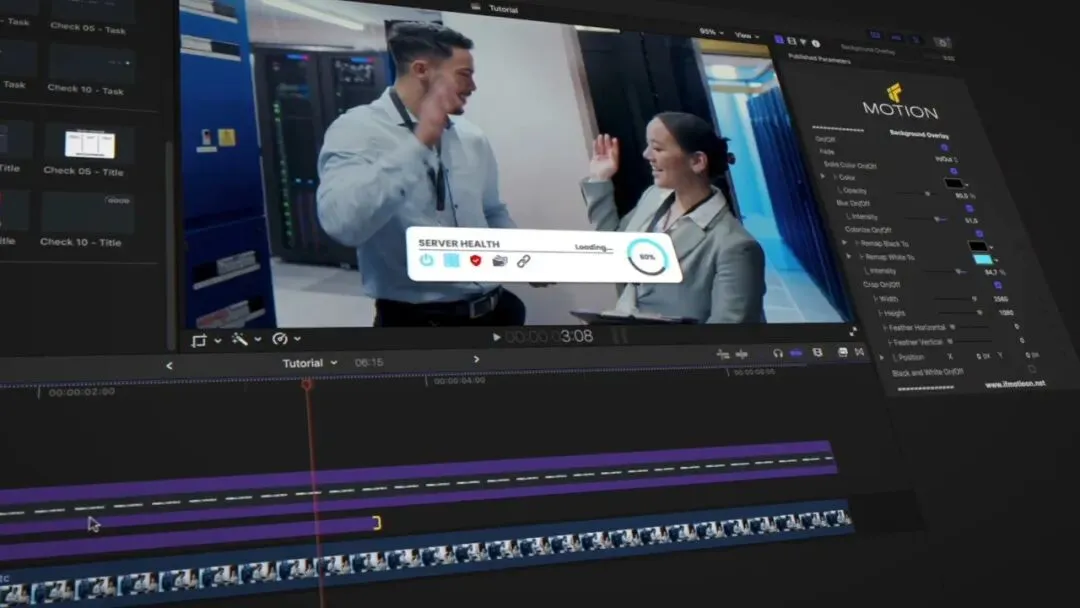Select the Transform tool icon below viewer
Screen dimensions: 1080x608
[x=199, y=340]
